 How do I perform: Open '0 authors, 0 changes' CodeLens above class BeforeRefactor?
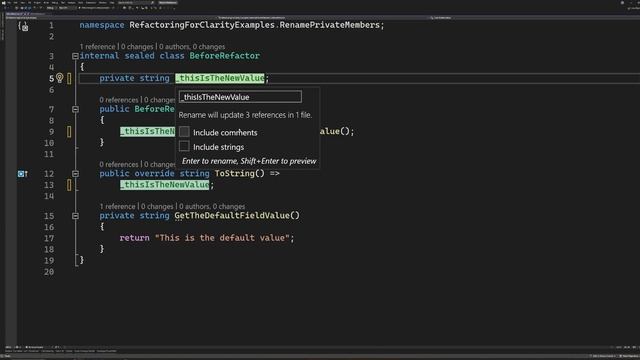pos(192,47)
